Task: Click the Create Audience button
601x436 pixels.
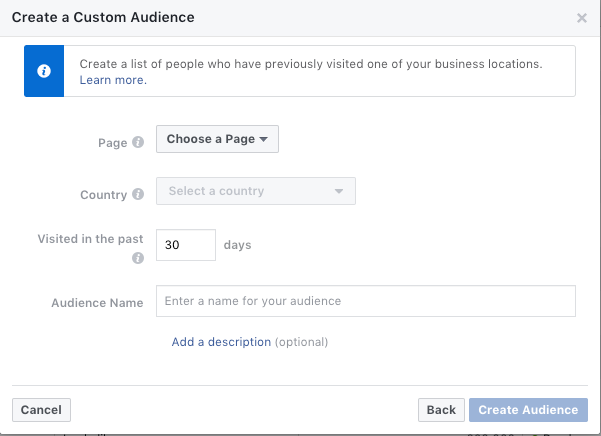Action: point(528,410)
